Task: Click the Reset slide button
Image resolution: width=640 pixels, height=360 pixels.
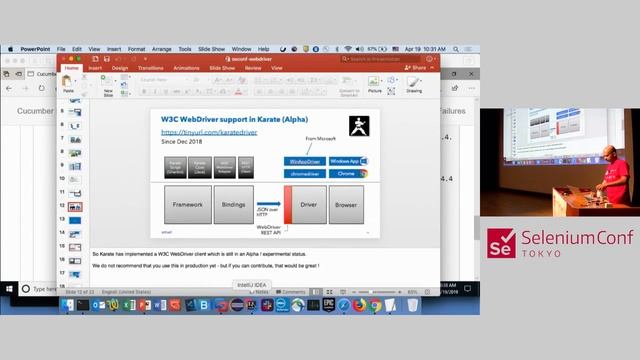Action: 125,85
